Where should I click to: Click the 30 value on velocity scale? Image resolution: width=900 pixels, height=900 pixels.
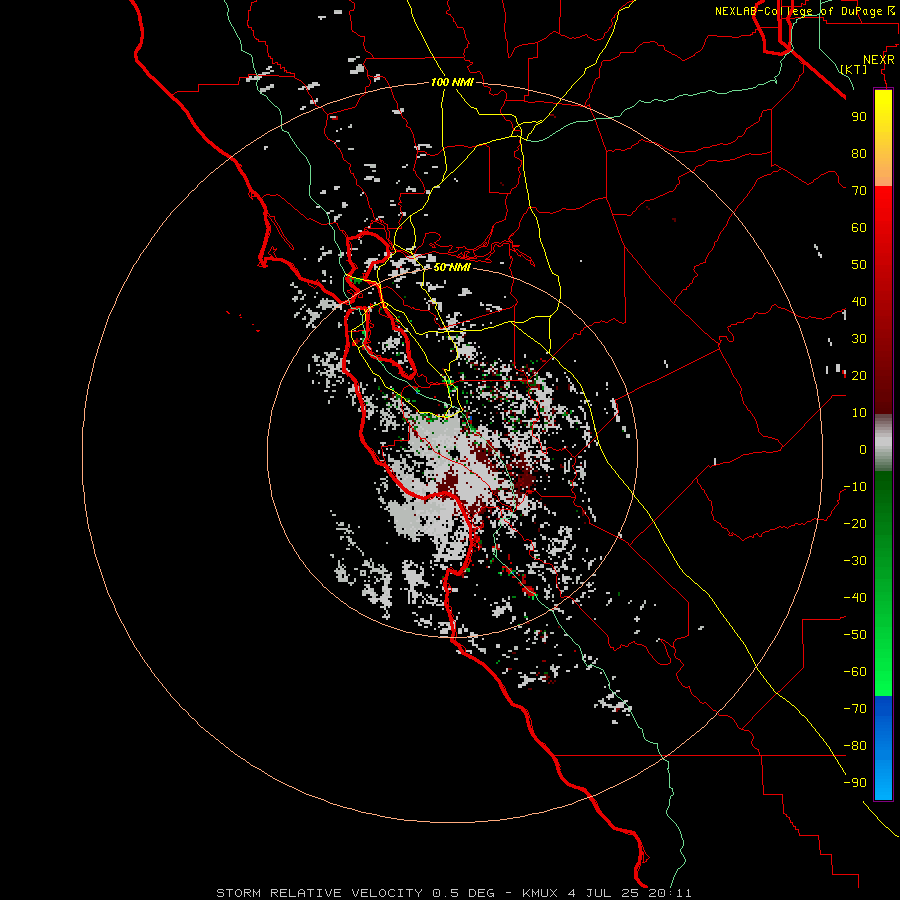[859, 339]
